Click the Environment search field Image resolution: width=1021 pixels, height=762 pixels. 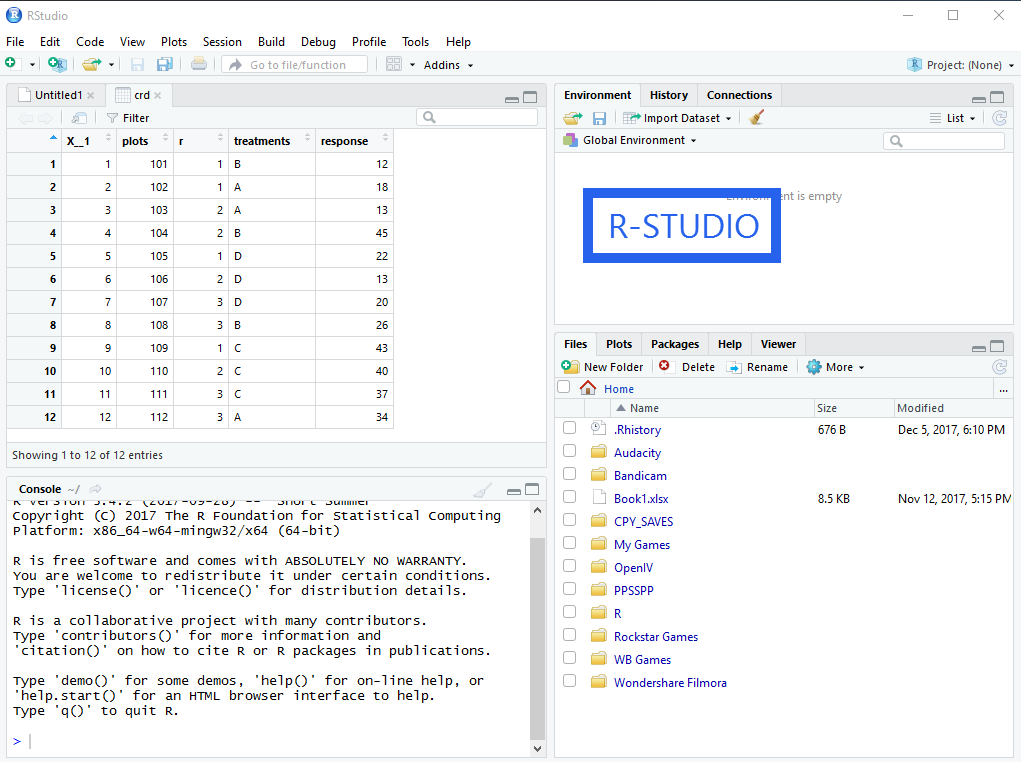(944, 141)
